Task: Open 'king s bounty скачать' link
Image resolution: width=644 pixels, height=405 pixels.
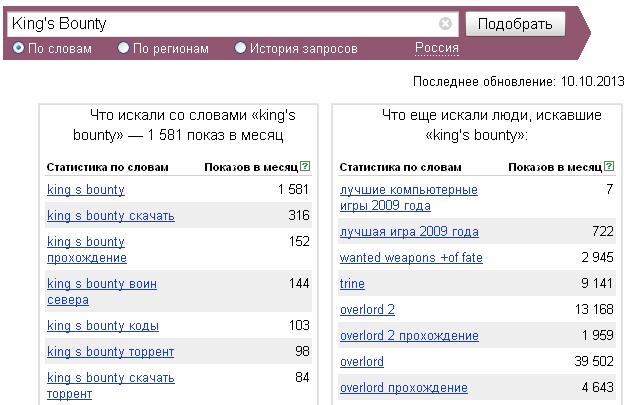Action: pyautogui.click(x=111, y=216)
